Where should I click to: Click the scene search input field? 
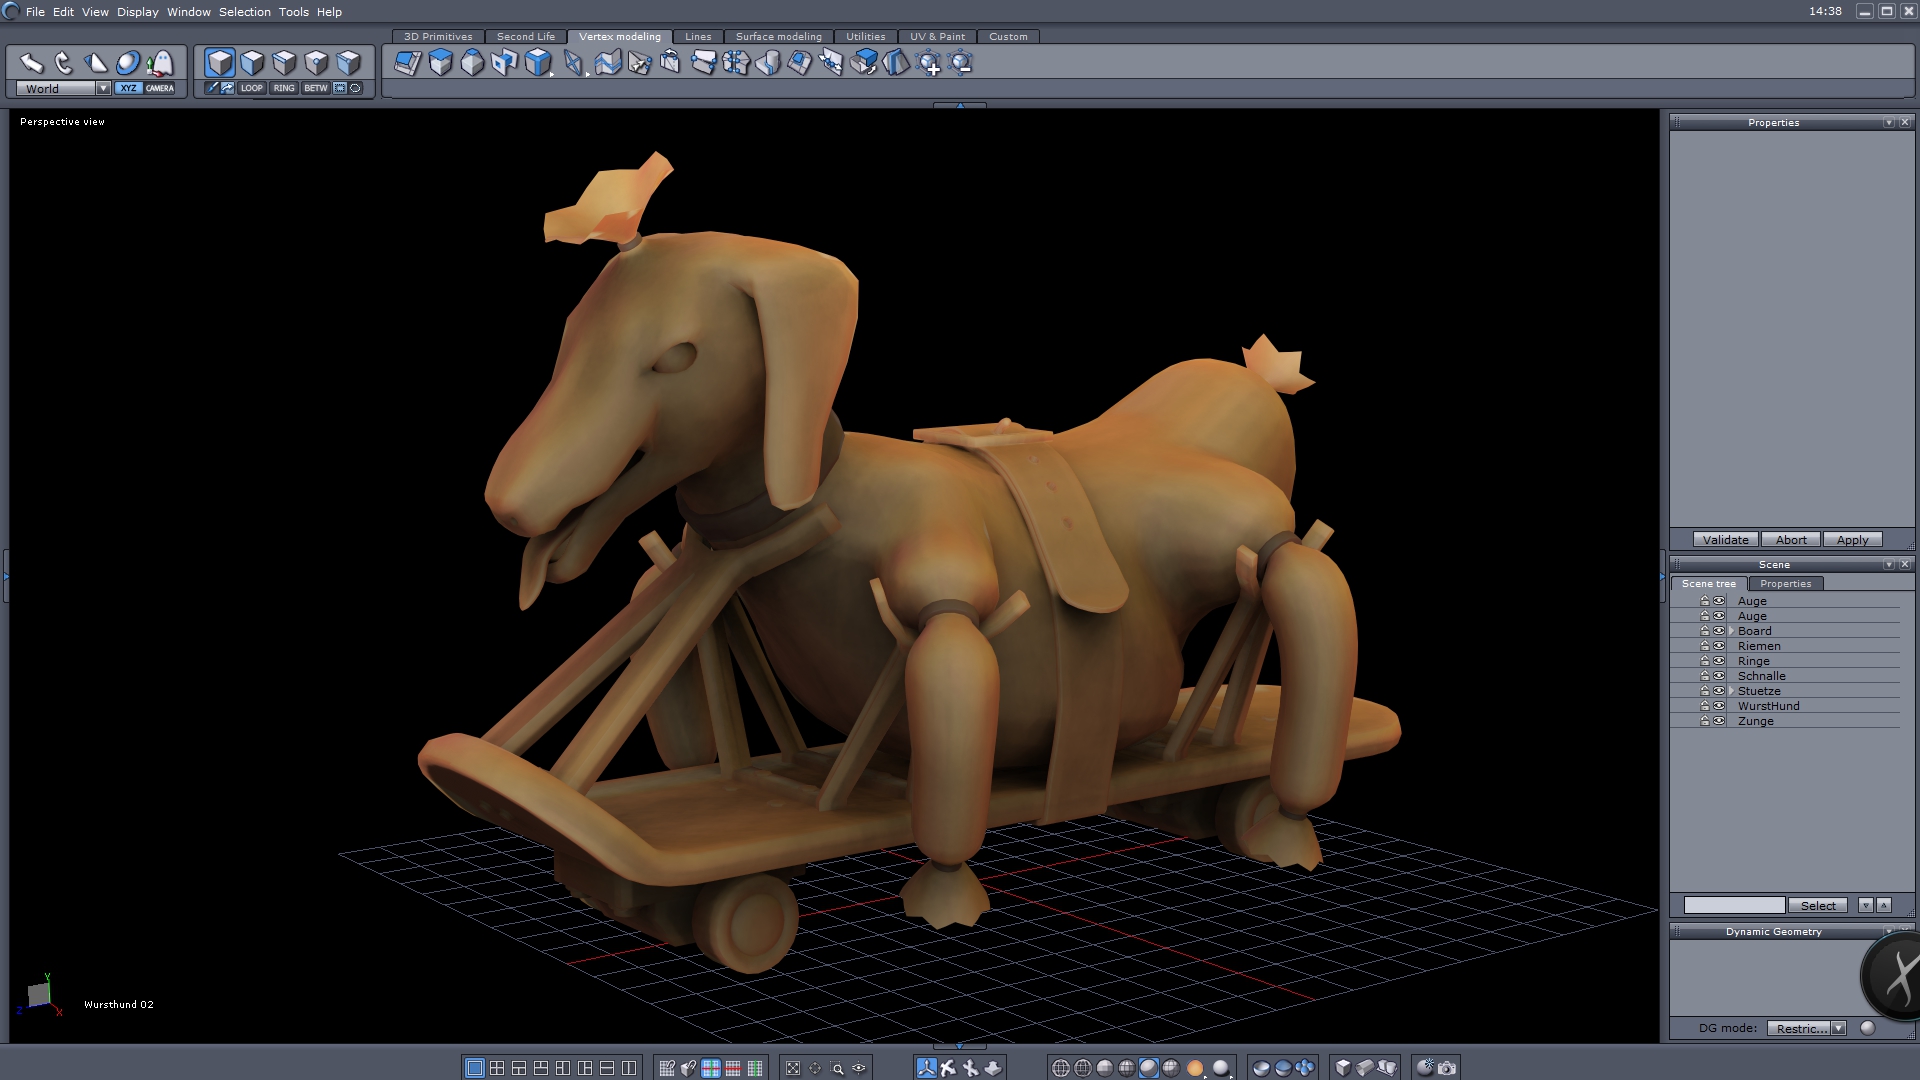point(1734,905)
